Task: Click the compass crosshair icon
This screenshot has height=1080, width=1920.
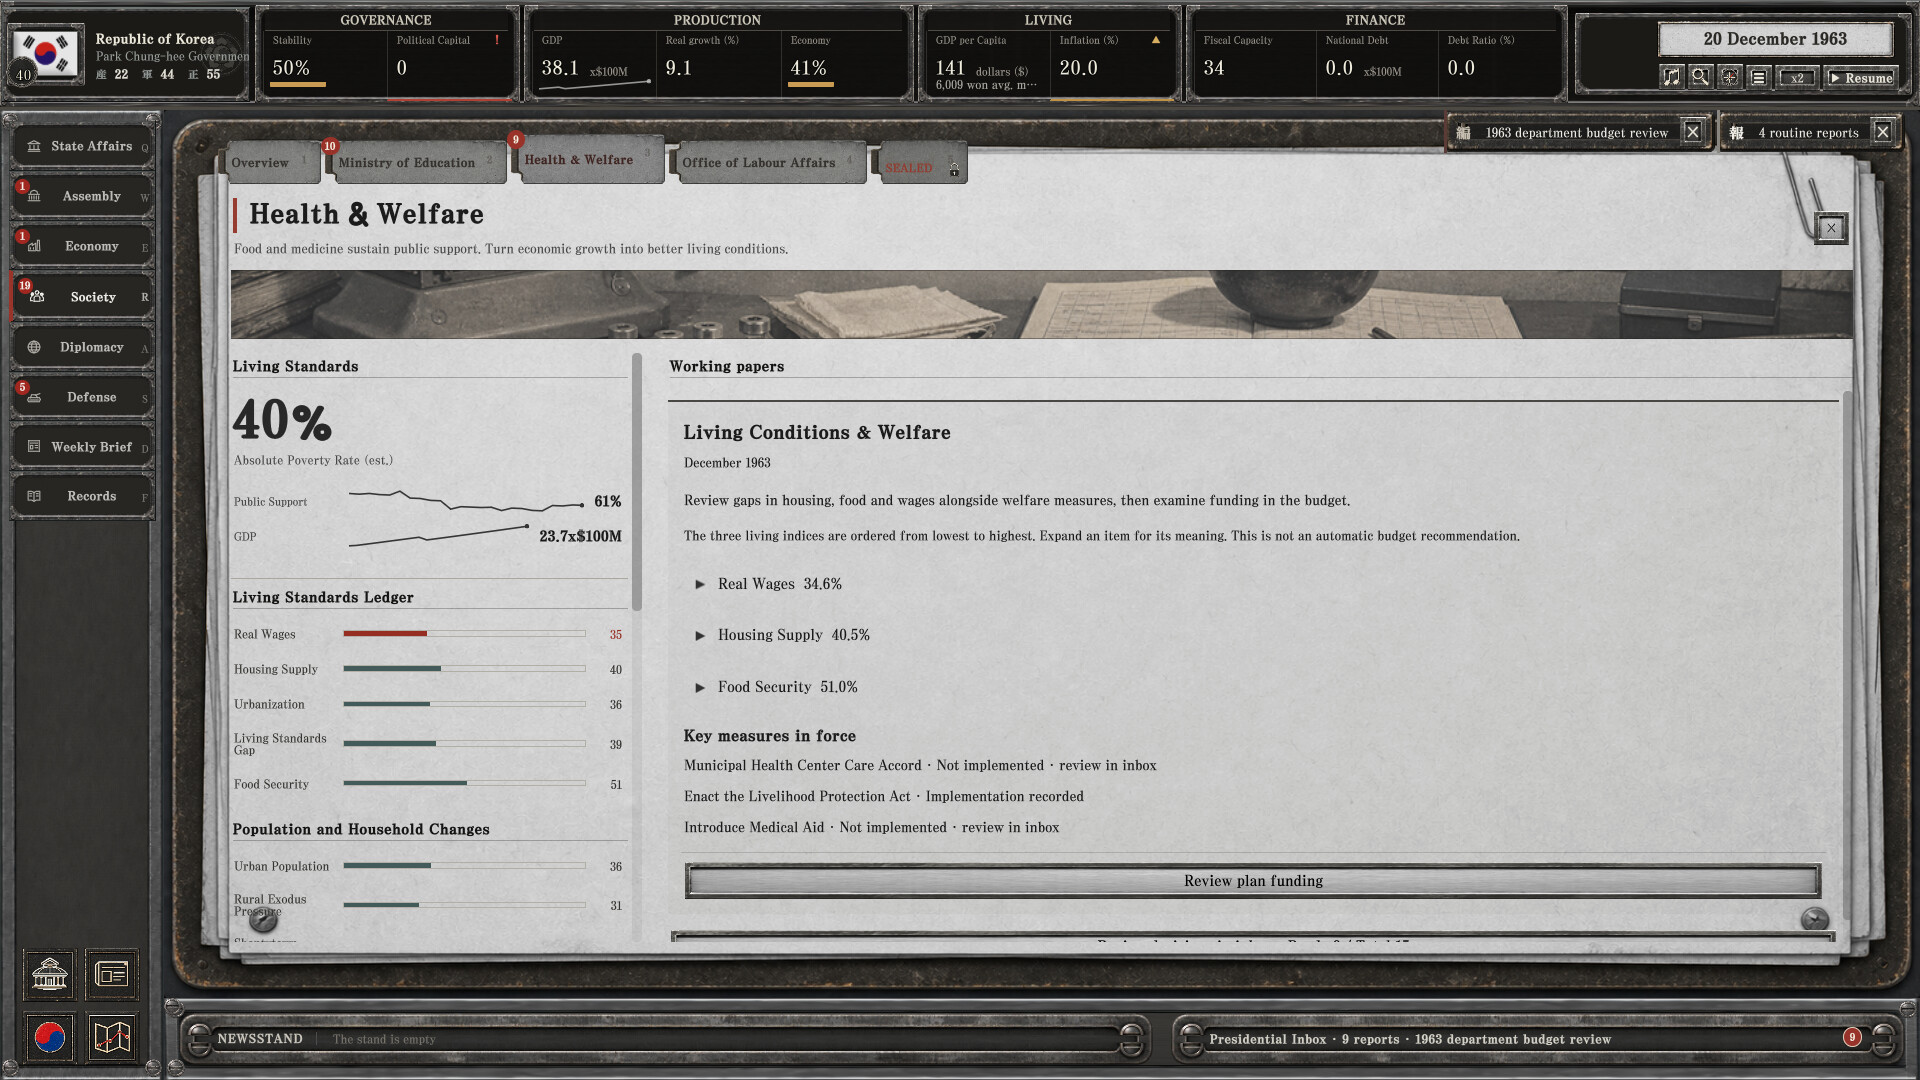Action: [1729, 77]
